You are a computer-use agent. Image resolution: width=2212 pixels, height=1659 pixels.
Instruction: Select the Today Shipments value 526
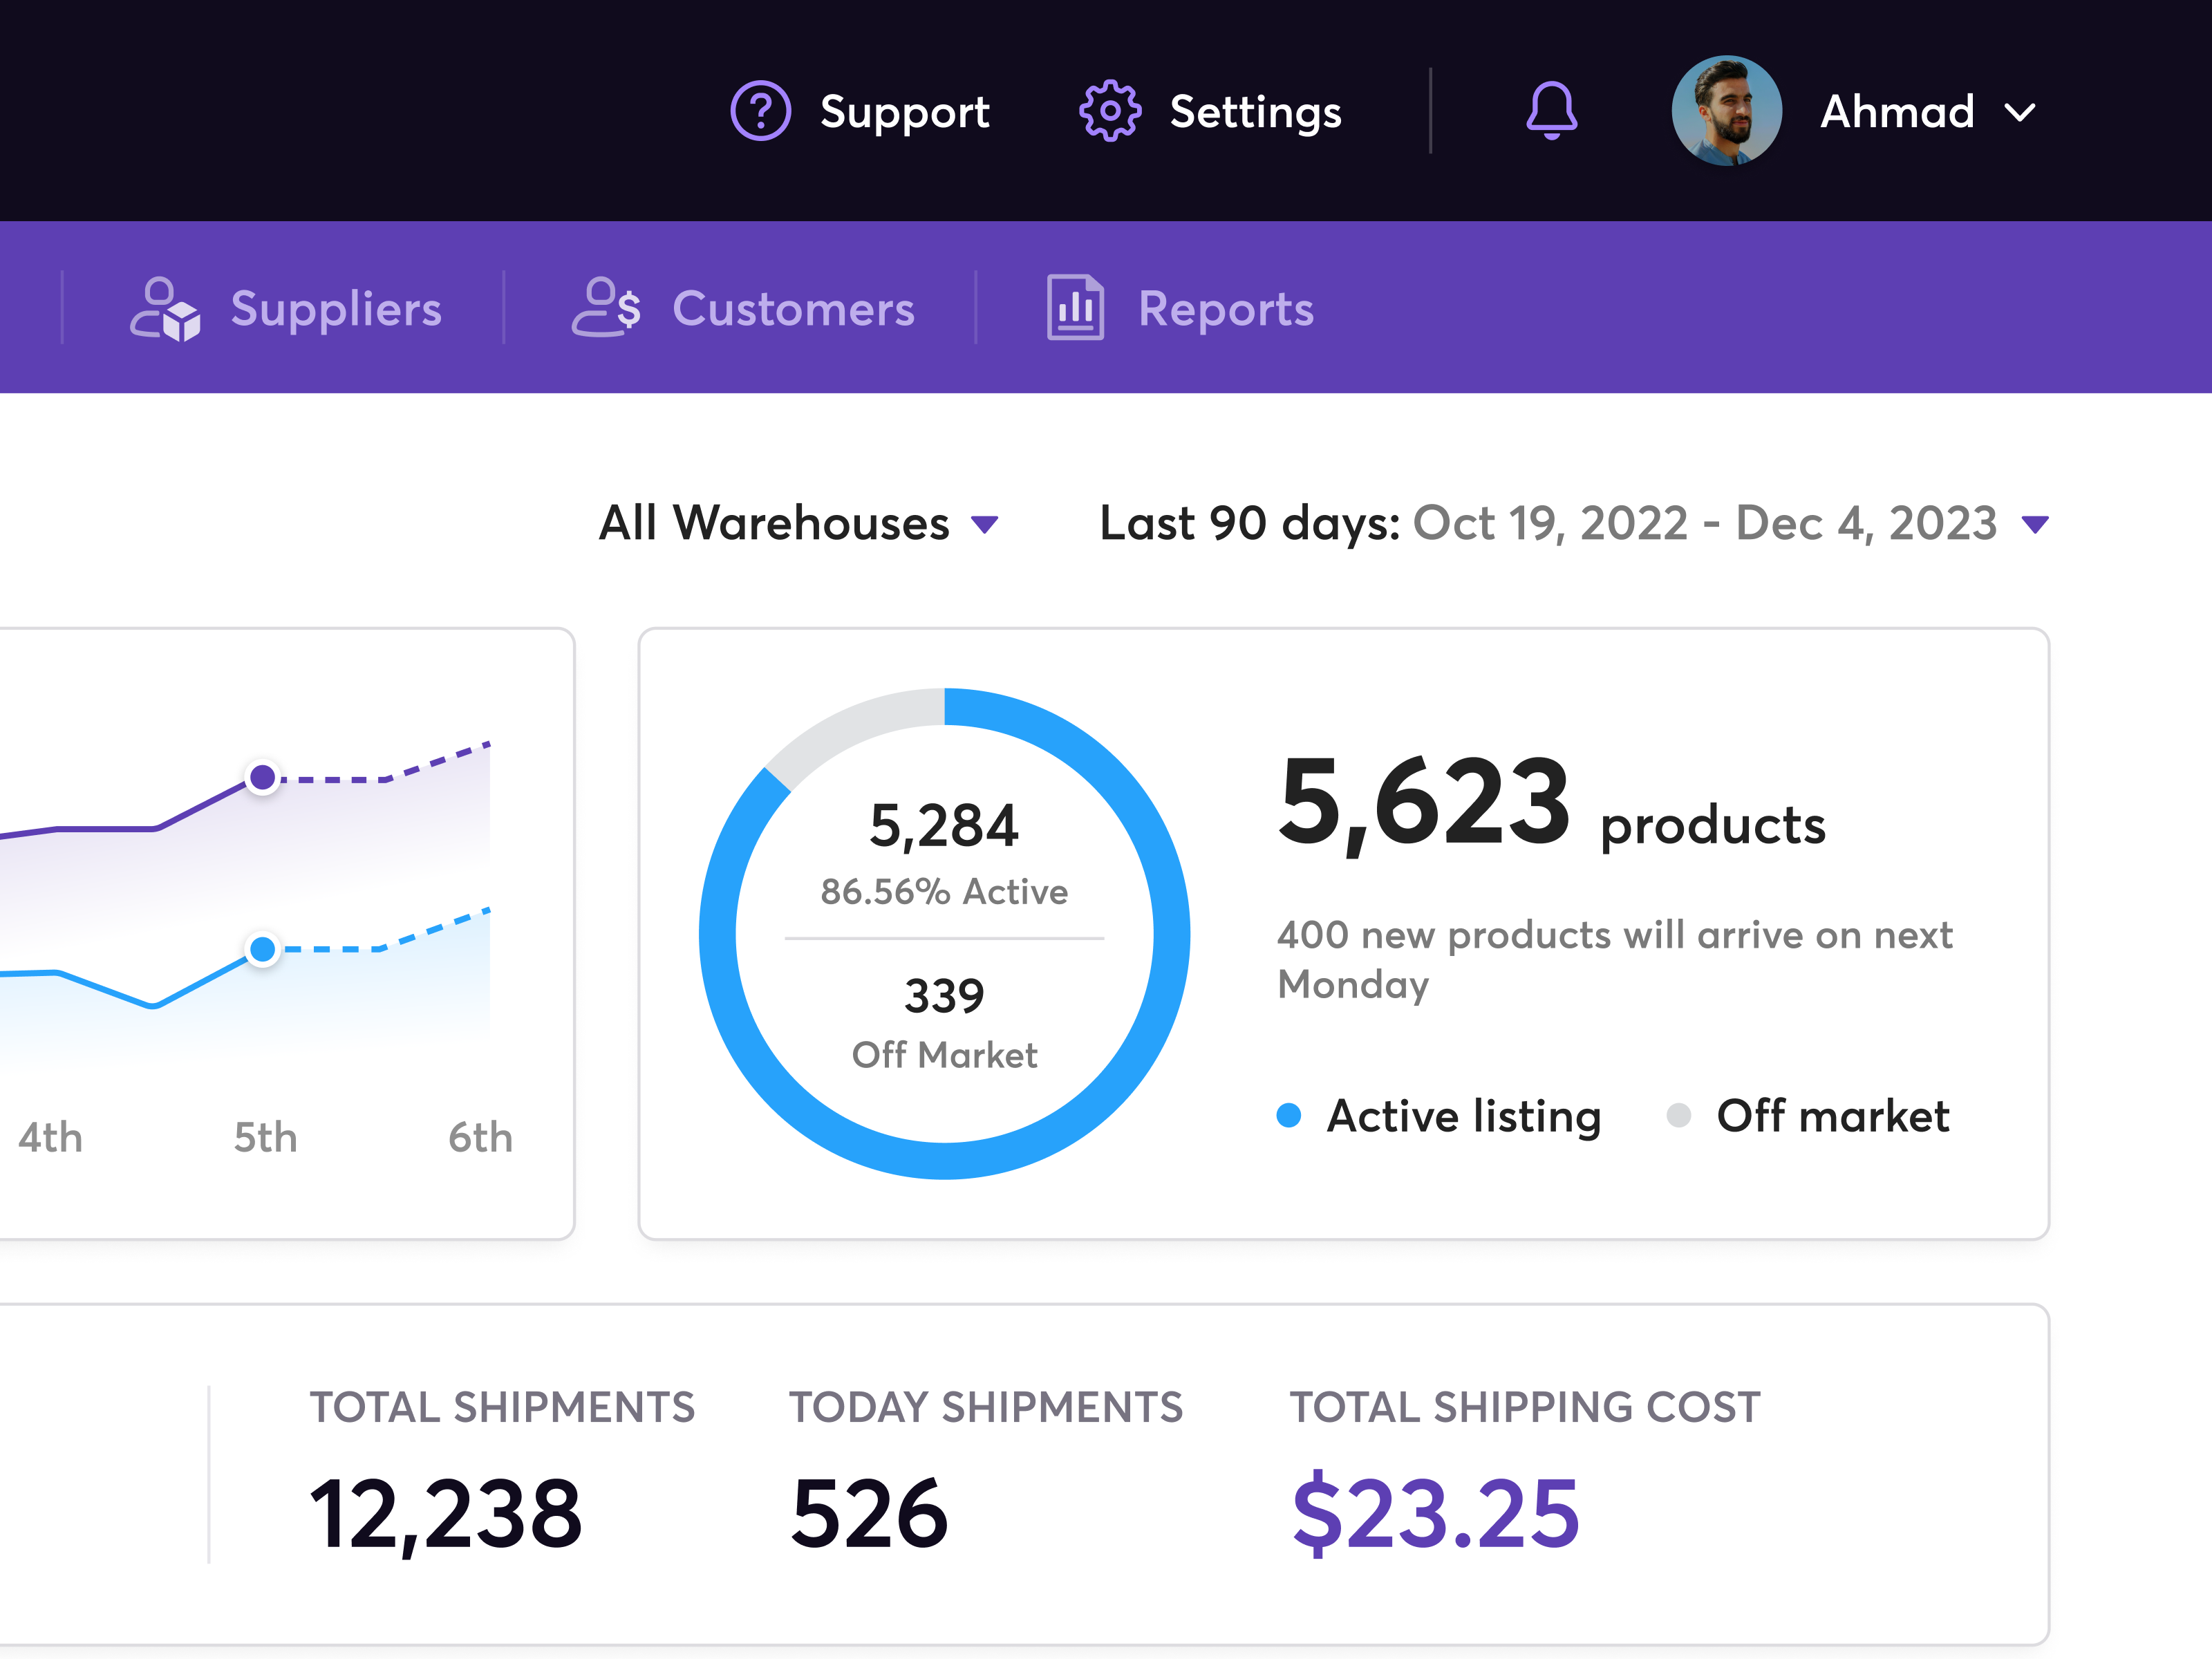(x=868, y=1513)
